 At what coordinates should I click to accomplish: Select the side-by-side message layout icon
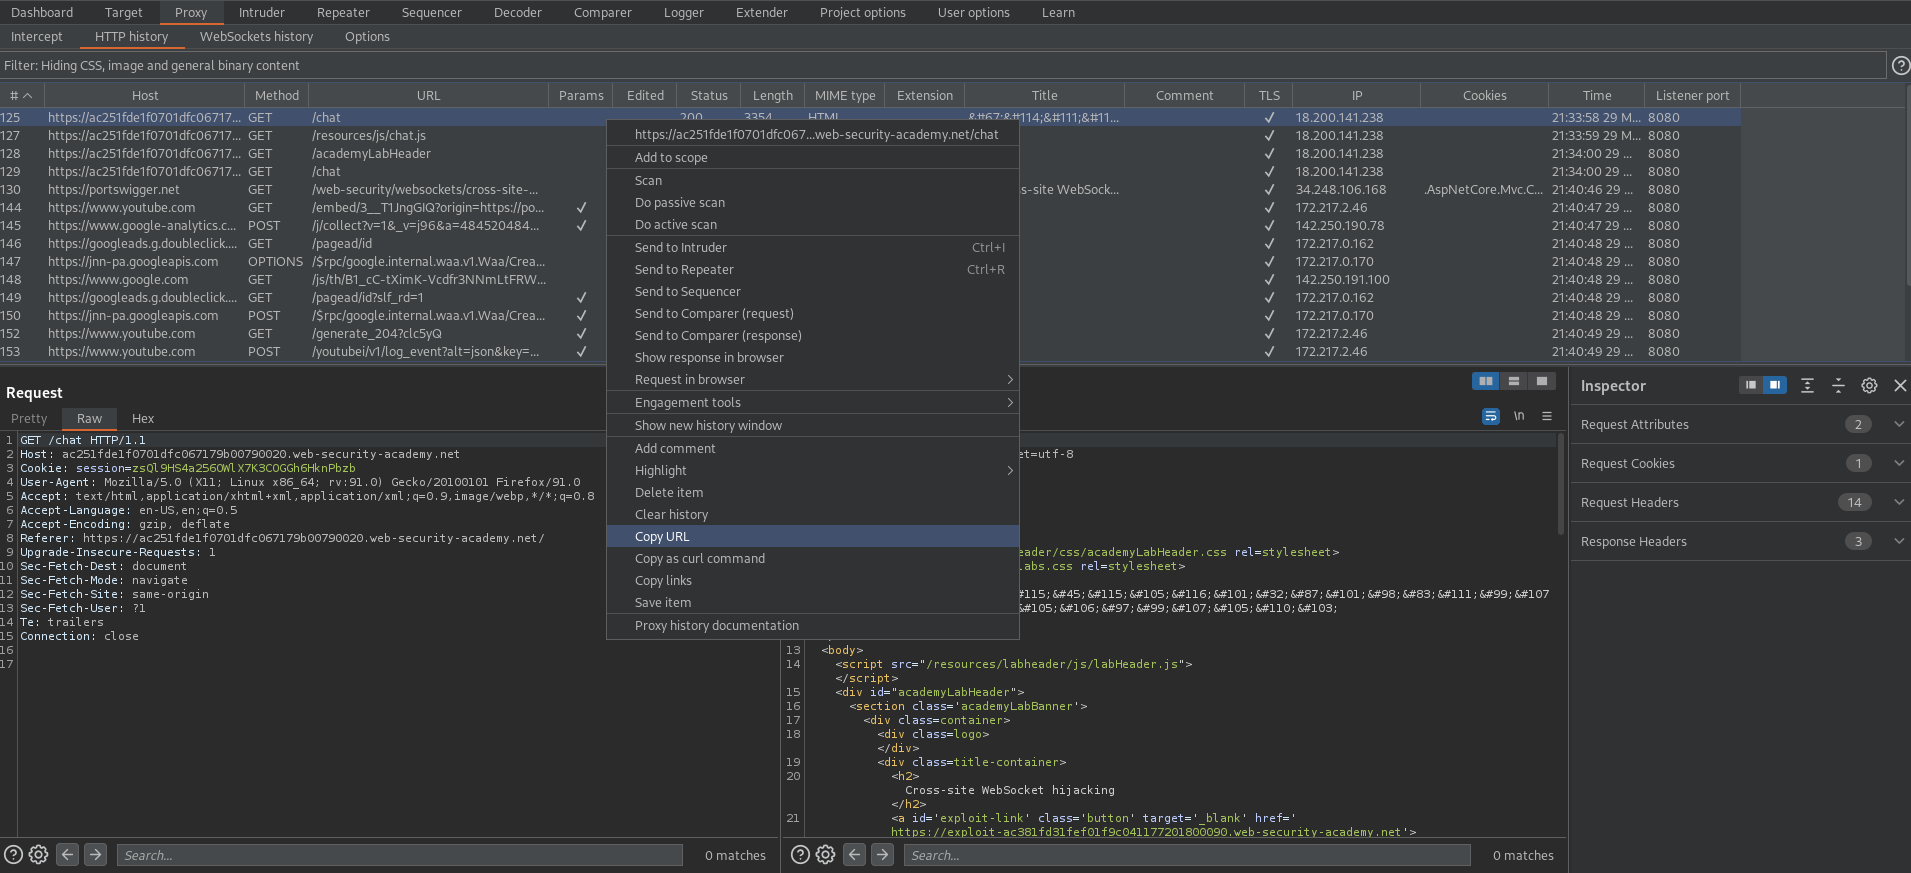(1486, 381)
